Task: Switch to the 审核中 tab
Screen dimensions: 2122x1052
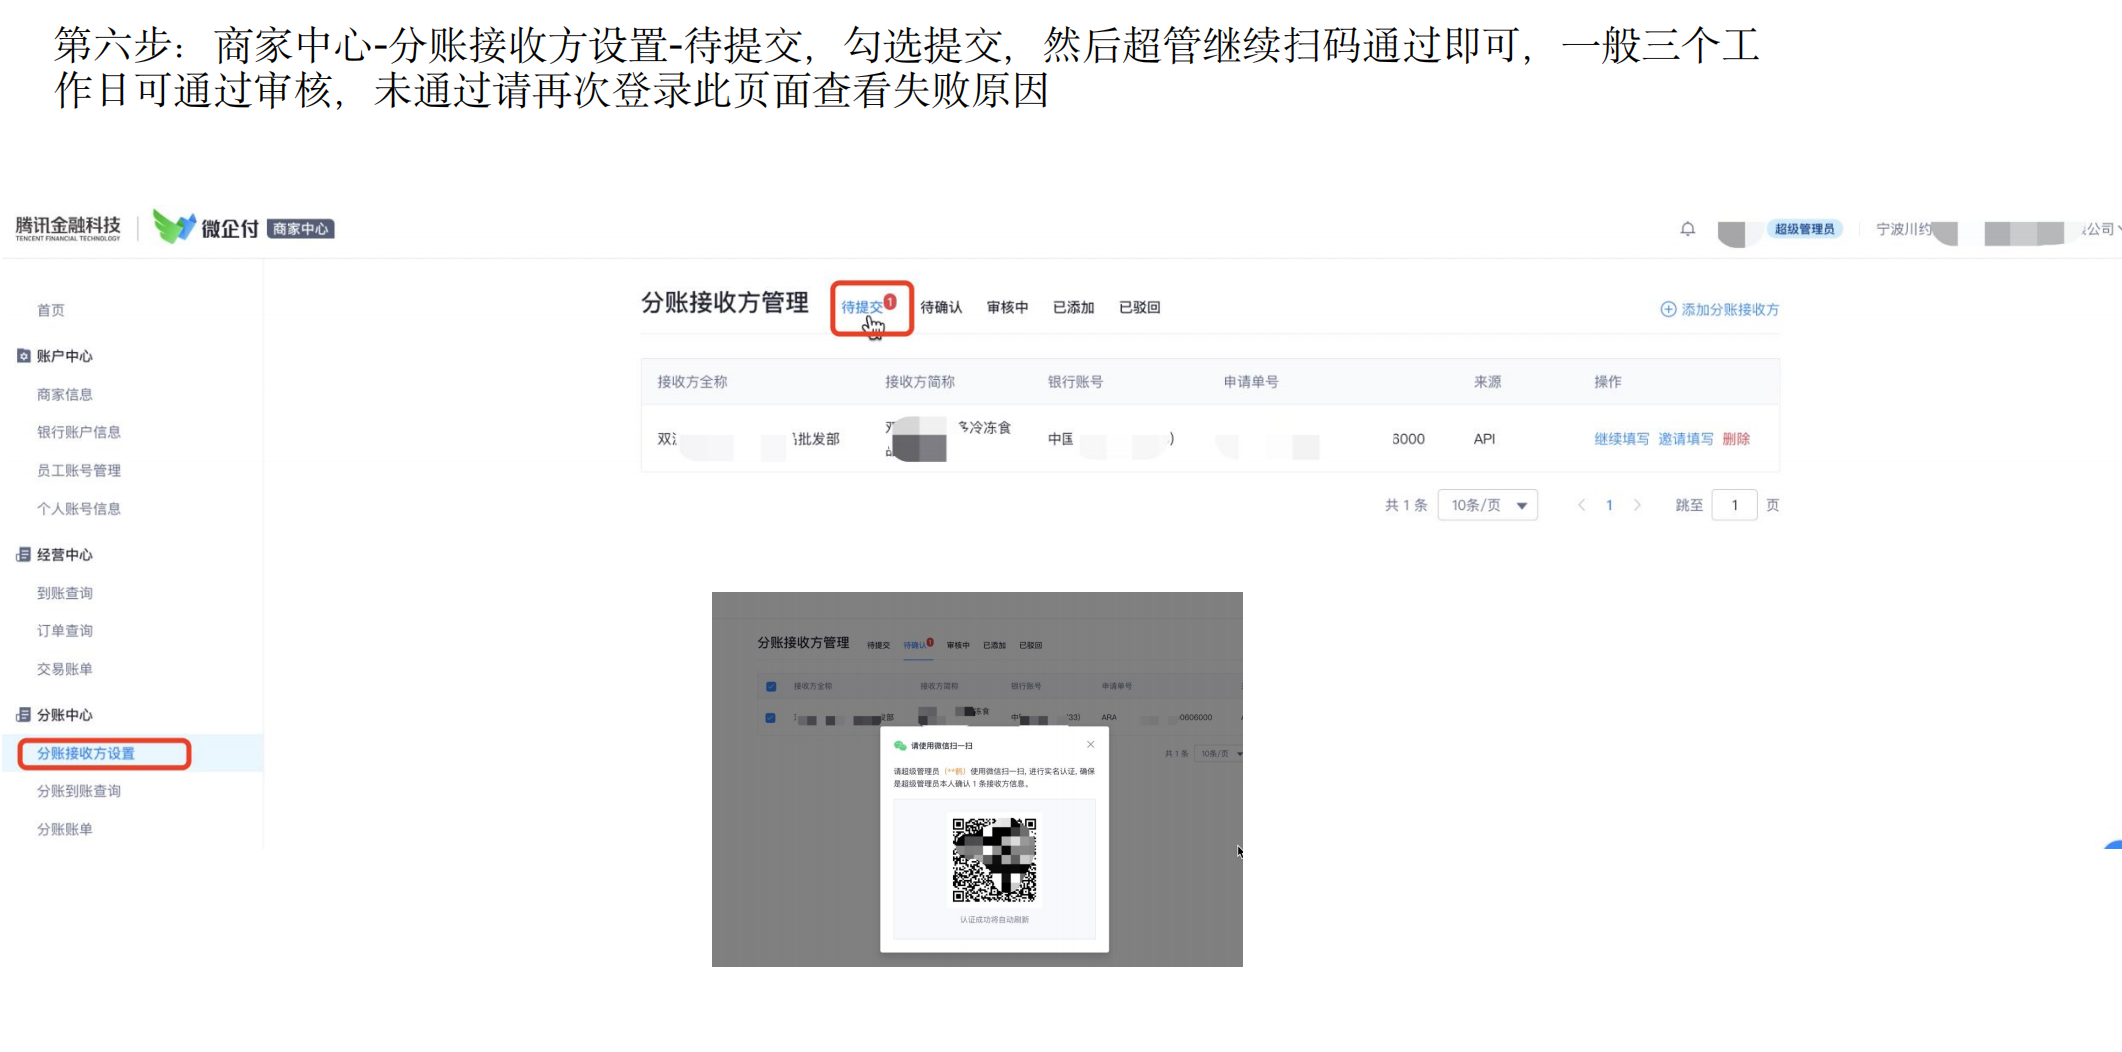Action: [x=1007, y=307]
